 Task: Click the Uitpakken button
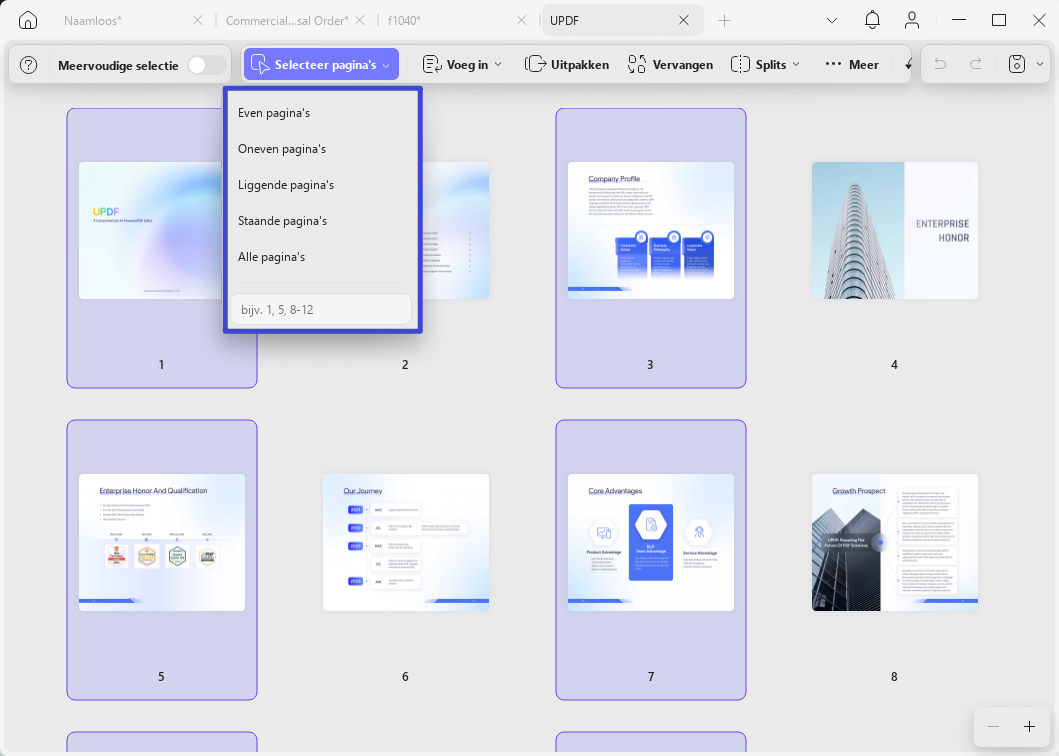point(567,64)
